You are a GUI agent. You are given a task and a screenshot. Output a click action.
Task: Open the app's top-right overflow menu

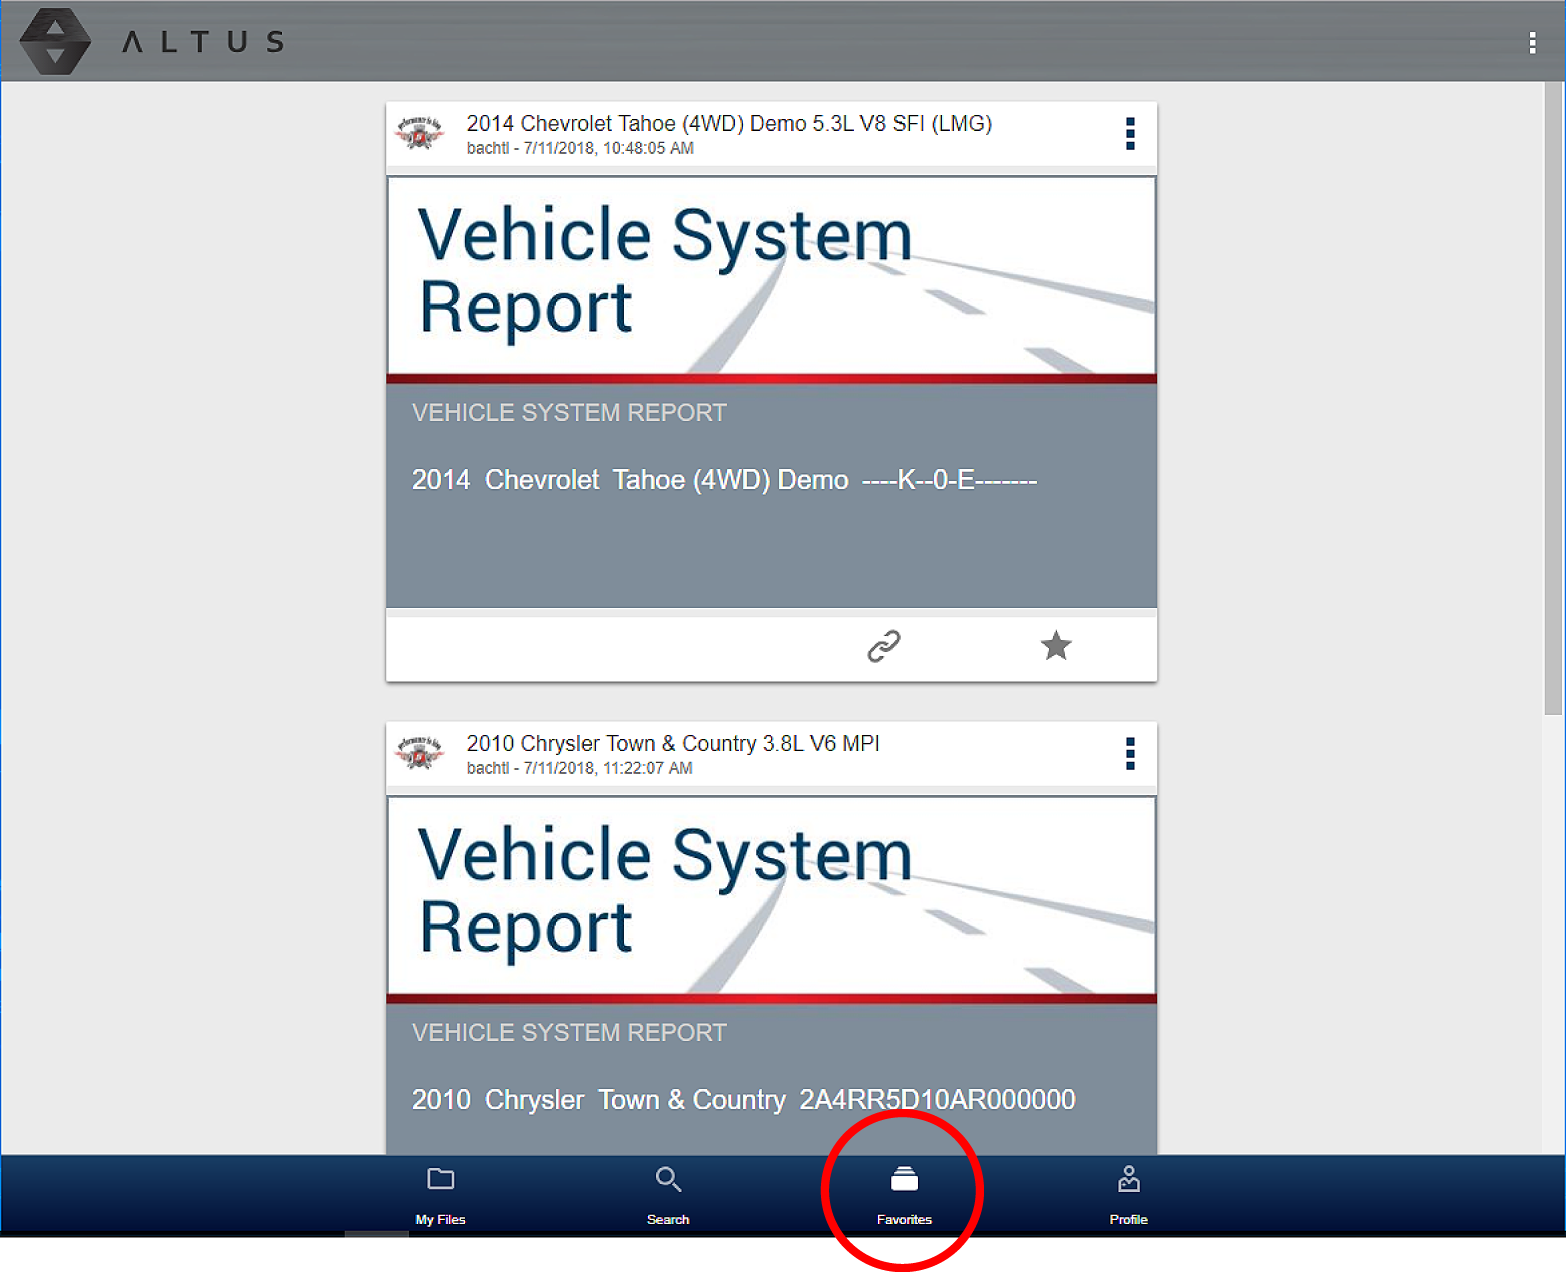click(x=1532, y=42)
